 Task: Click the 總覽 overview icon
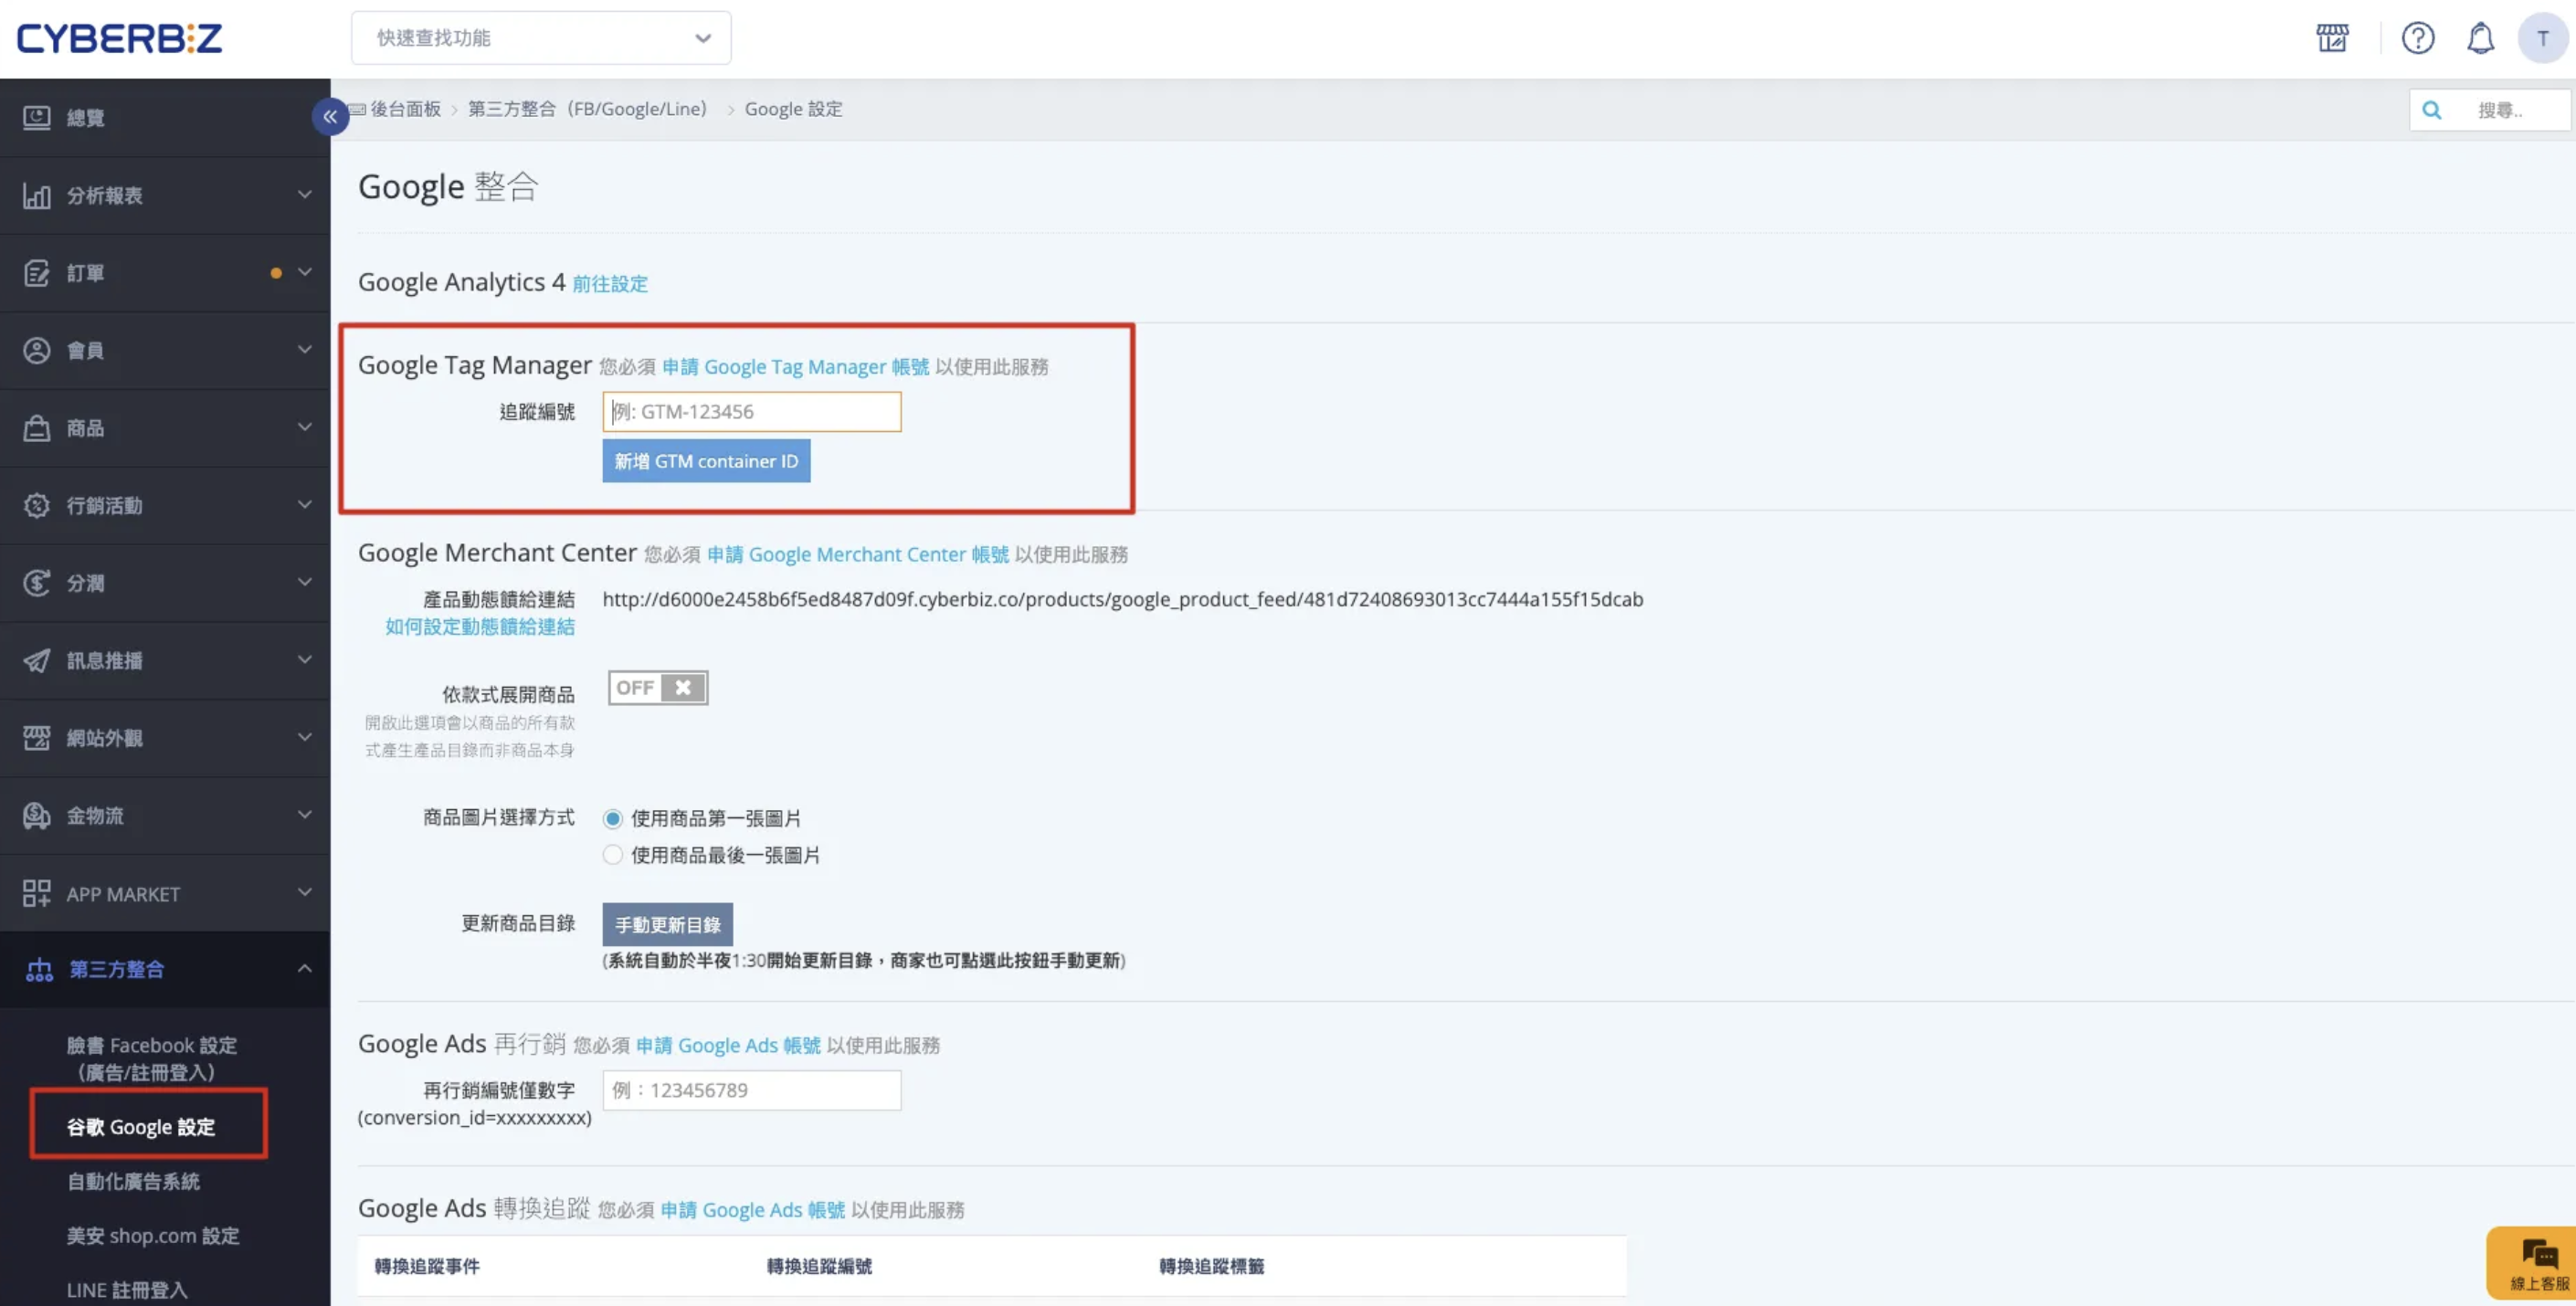pos(37,118)
